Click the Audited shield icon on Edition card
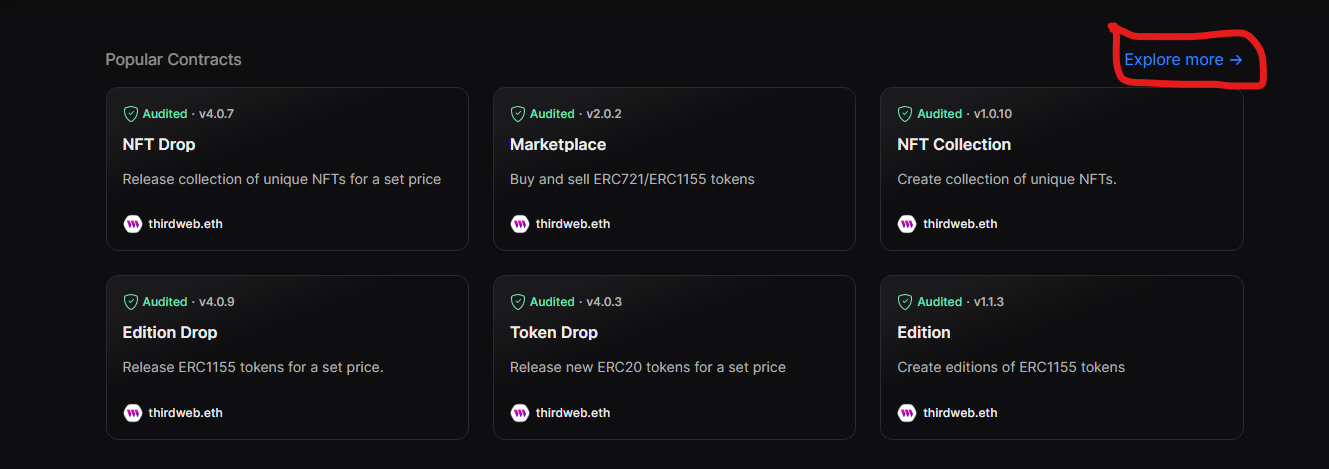The height and width of the screenshot is (469, 1329). [905, 302]
